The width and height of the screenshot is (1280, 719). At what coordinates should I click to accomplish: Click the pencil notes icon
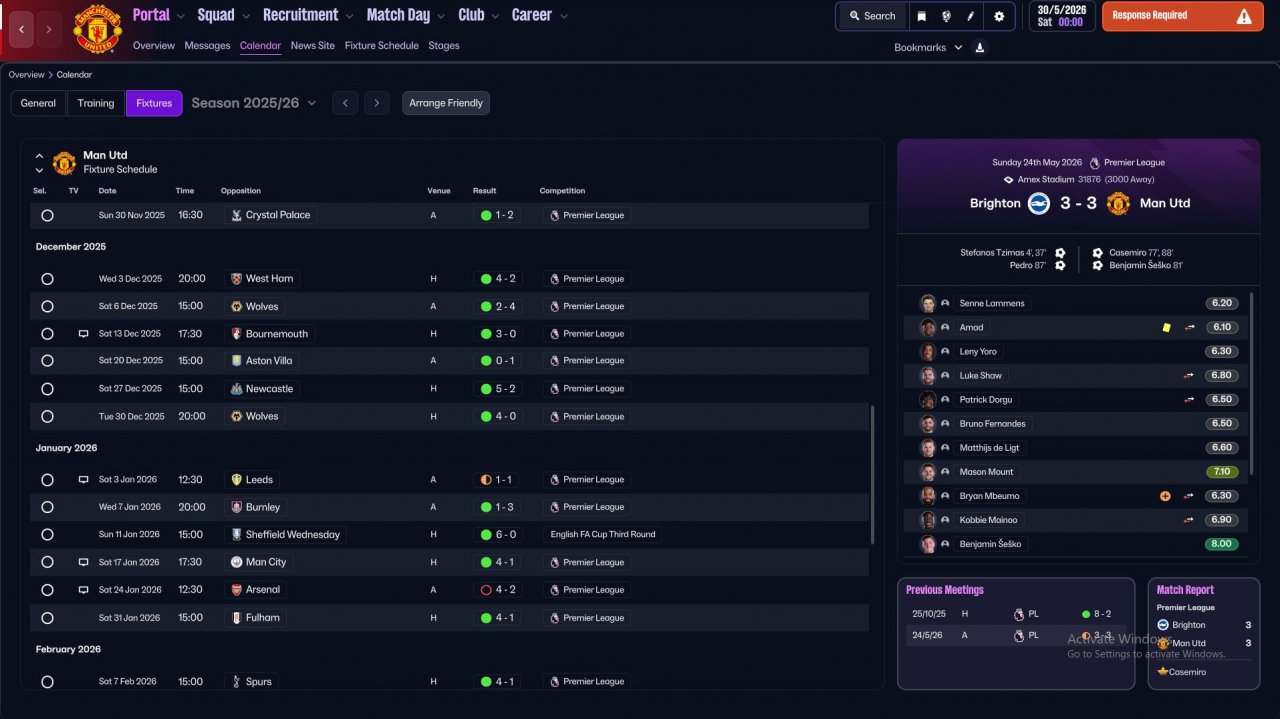point(970,16)
